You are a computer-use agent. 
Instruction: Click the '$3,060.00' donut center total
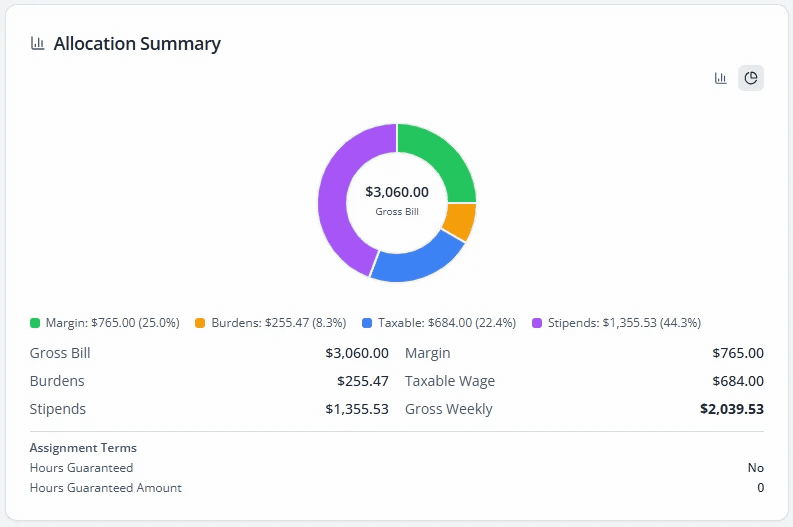[x=397, y=192]
